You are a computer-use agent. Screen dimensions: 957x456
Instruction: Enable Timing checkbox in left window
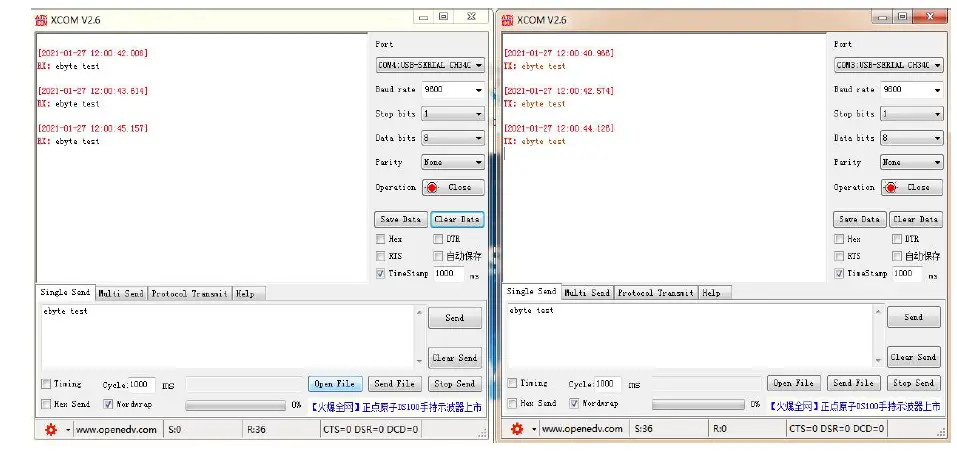[x=46, y=384]
